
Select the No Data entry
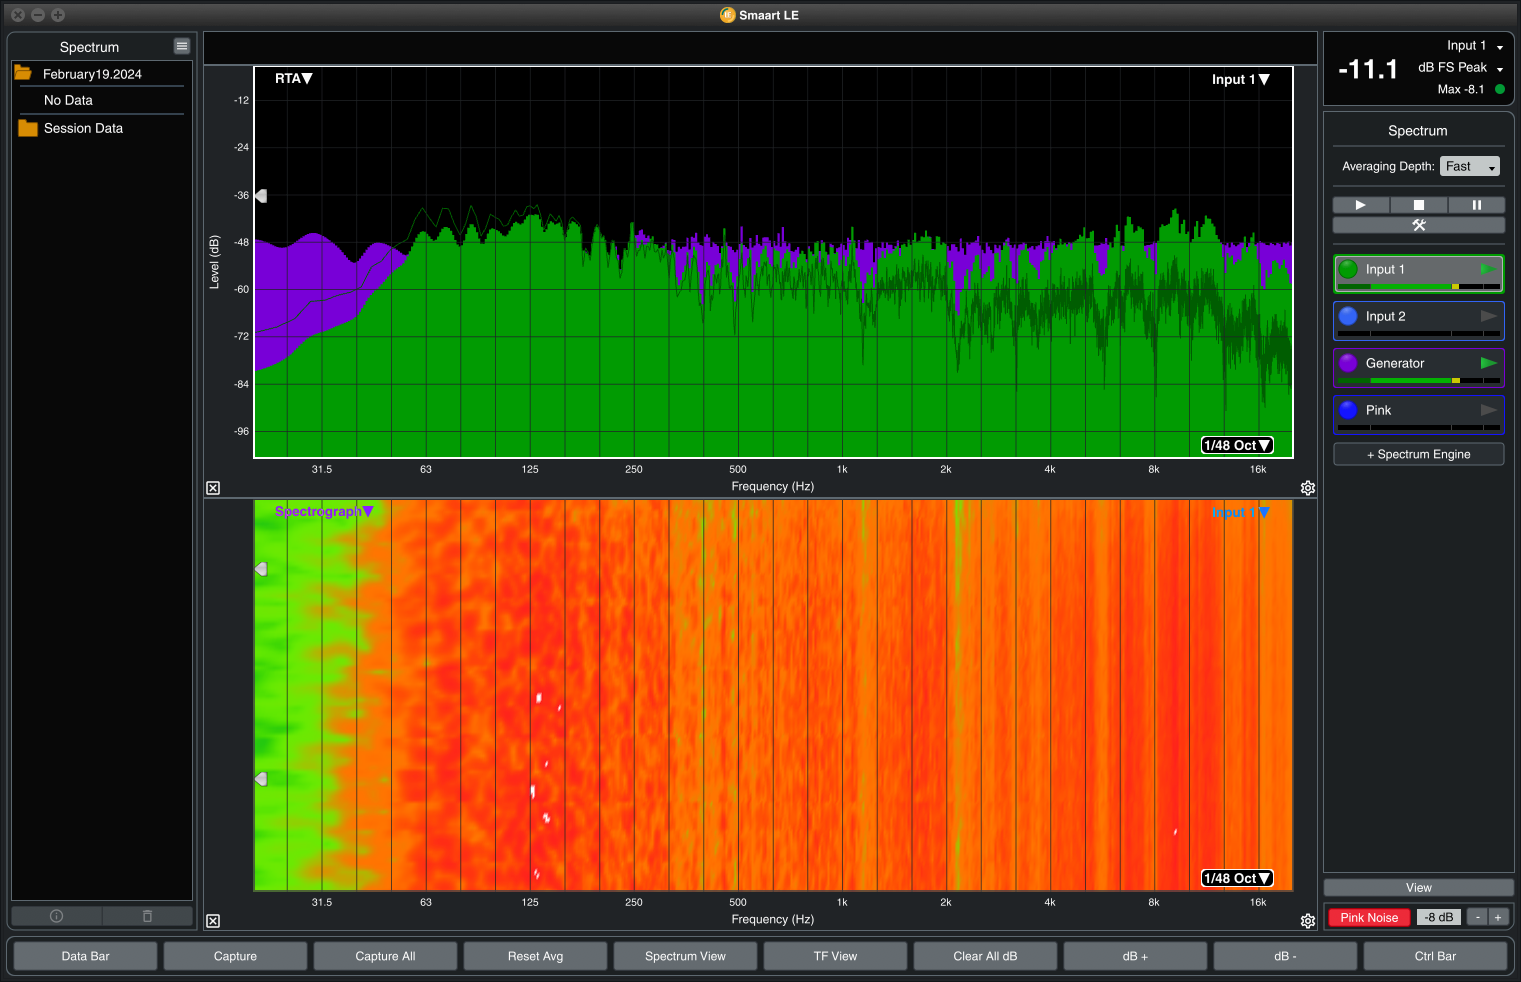point(68,100)
